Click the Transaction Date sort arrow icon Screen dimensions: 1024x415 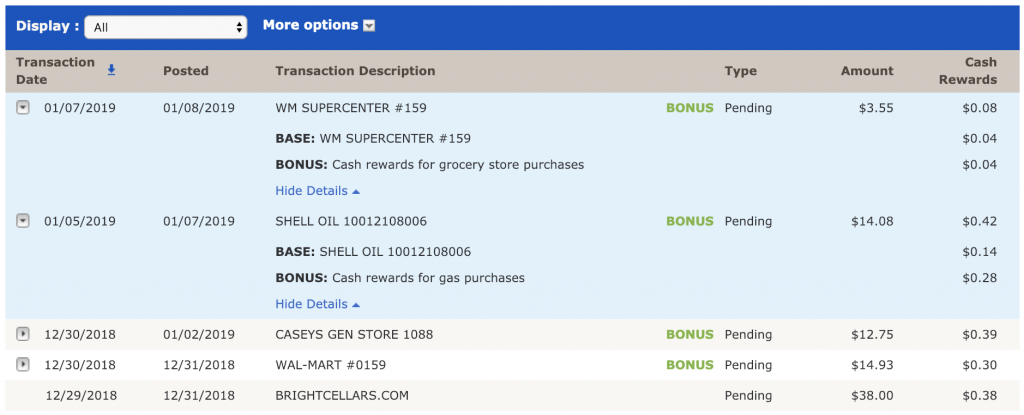coord(112,69)
